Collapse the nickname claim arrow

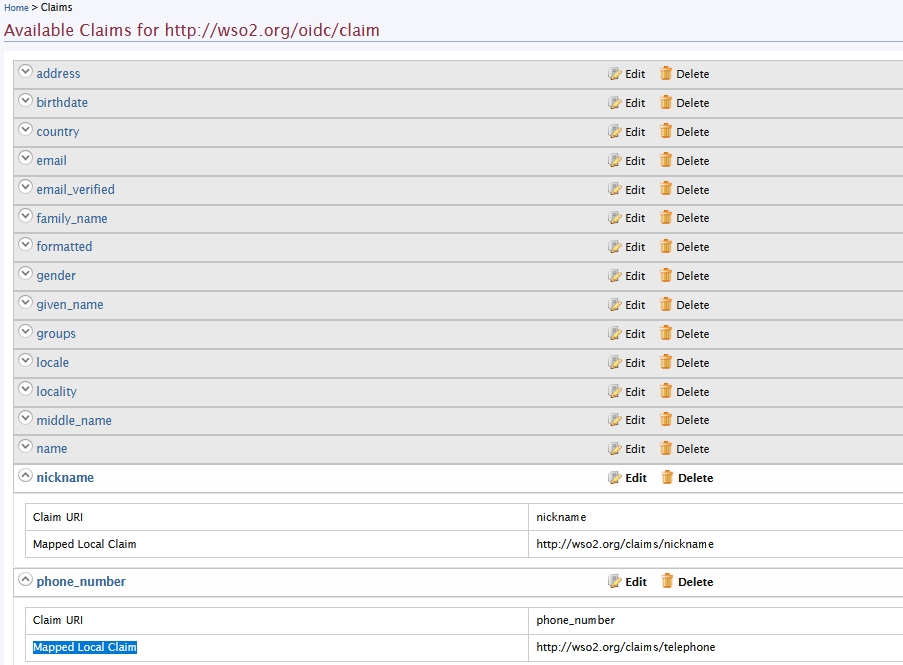(26, 476)
